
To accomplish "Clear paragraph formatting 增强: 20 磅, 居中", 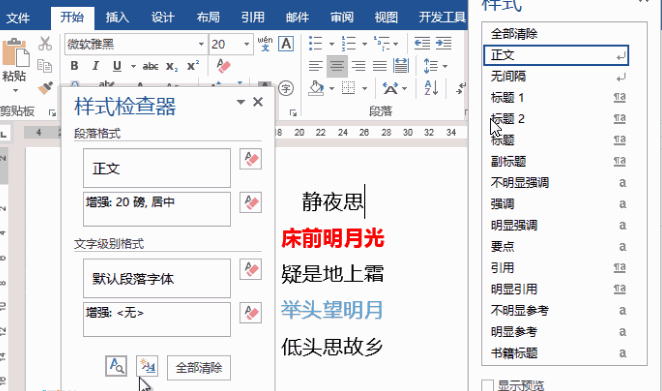I will (251, 202).
